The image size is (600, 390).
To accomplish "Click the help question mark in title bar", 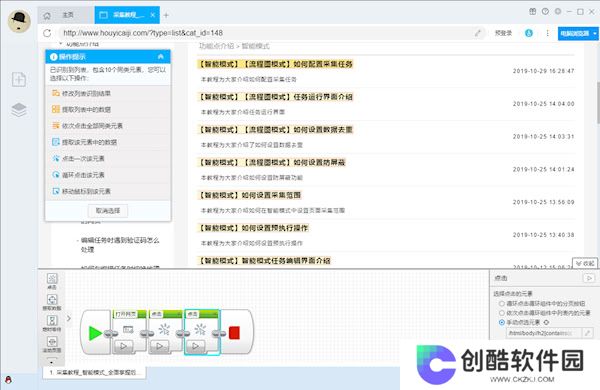I will [x=545, y=11].
